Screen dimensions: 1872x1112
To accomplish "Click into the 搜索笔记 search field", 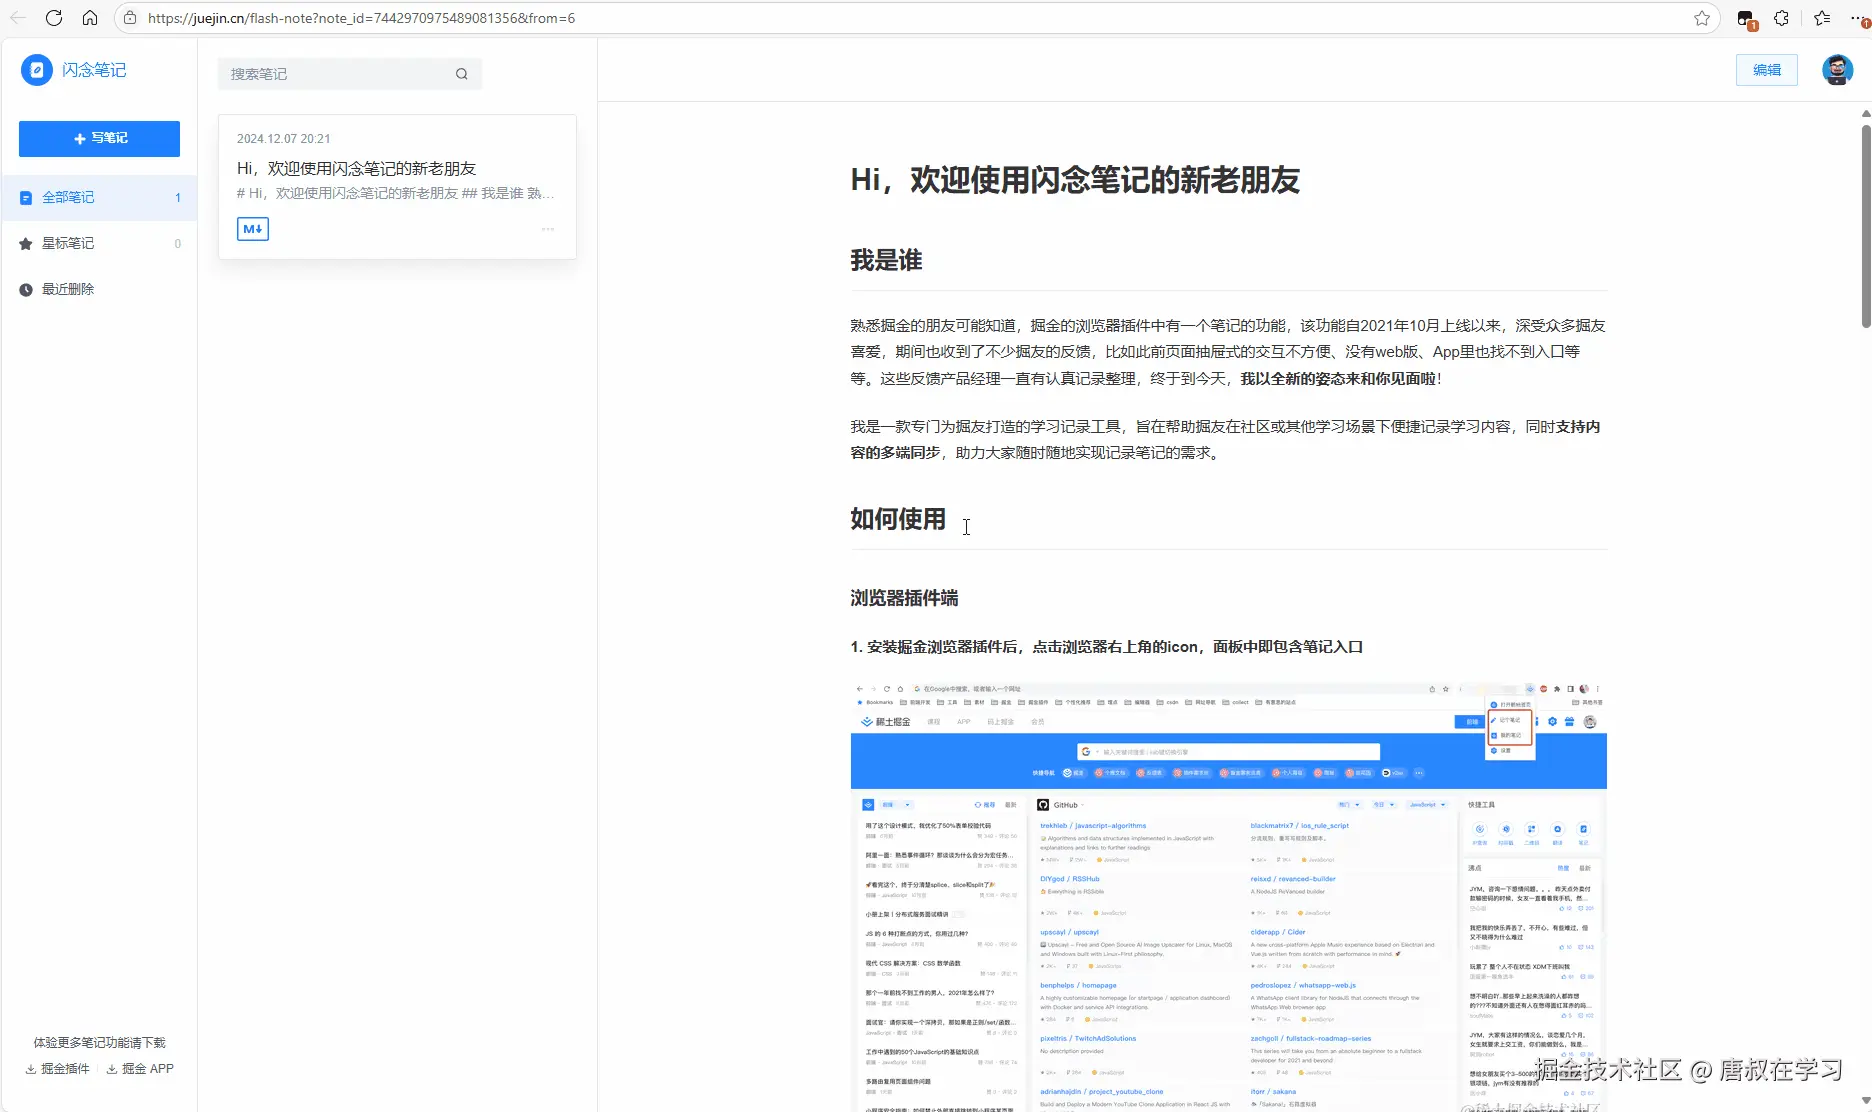I will (x=330, y=73).
